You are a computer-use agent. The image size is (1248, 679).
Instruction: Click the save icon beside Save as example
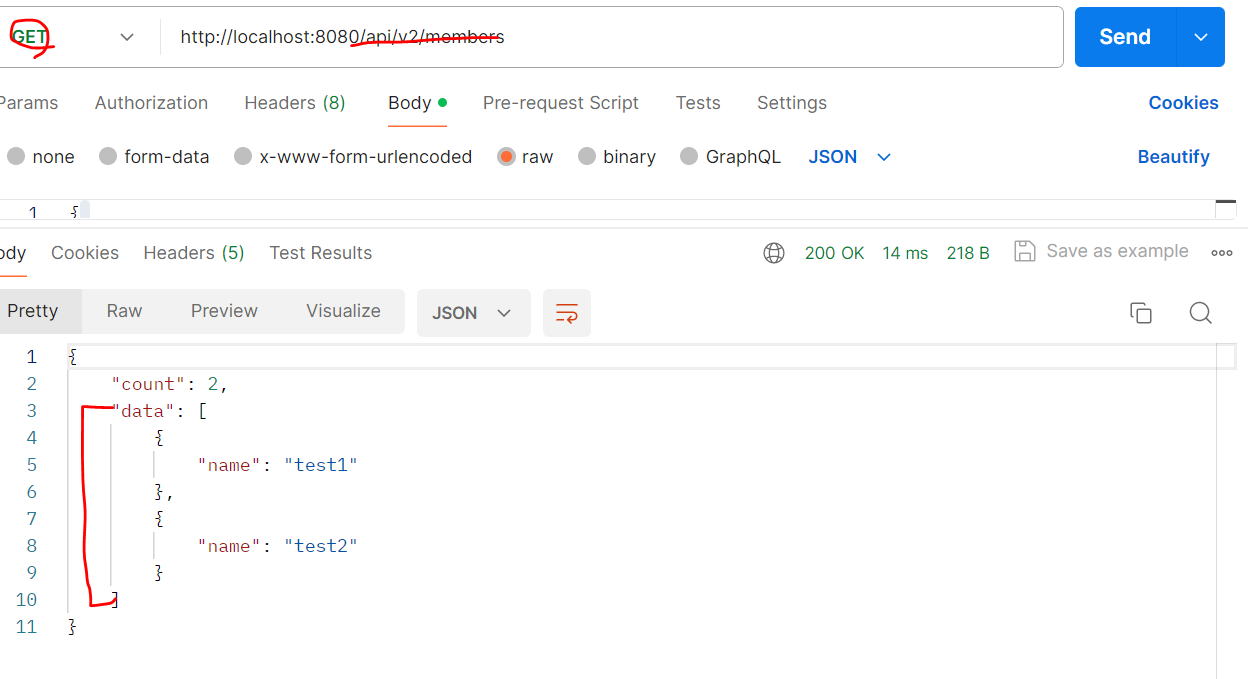[x=1024, y=251]
